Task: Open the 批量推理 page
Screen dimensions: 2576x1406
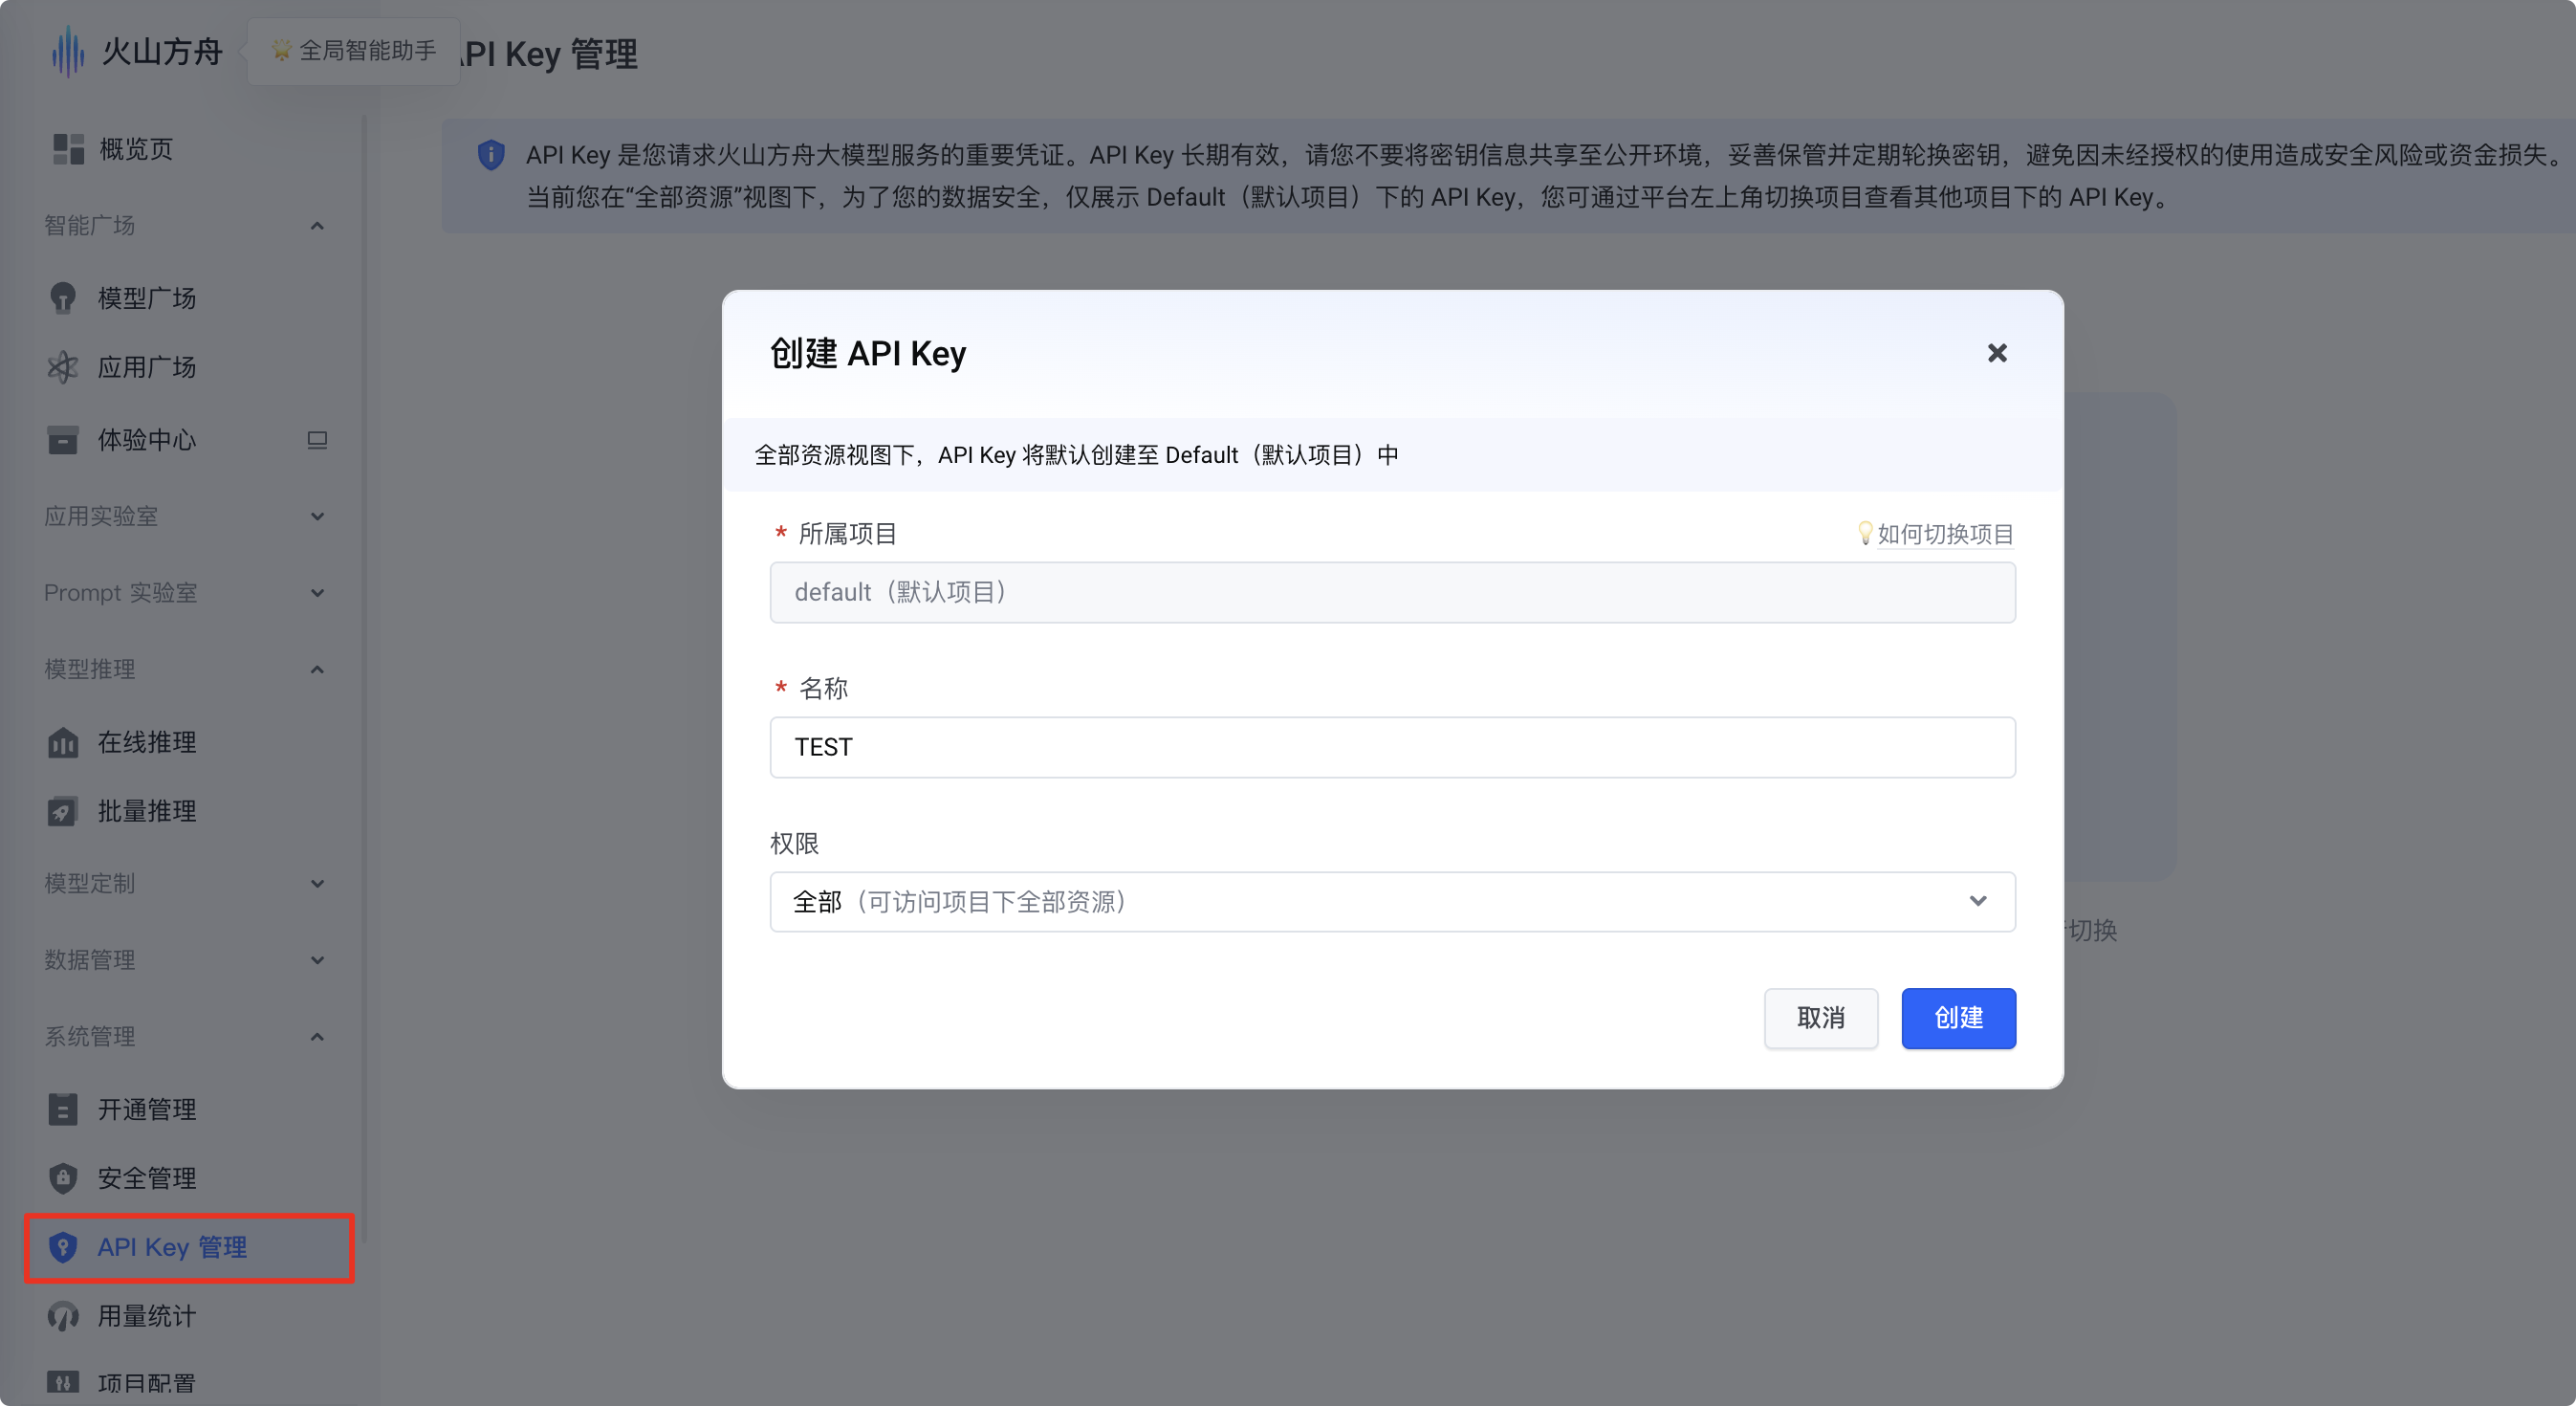Action: click(146, 811)
